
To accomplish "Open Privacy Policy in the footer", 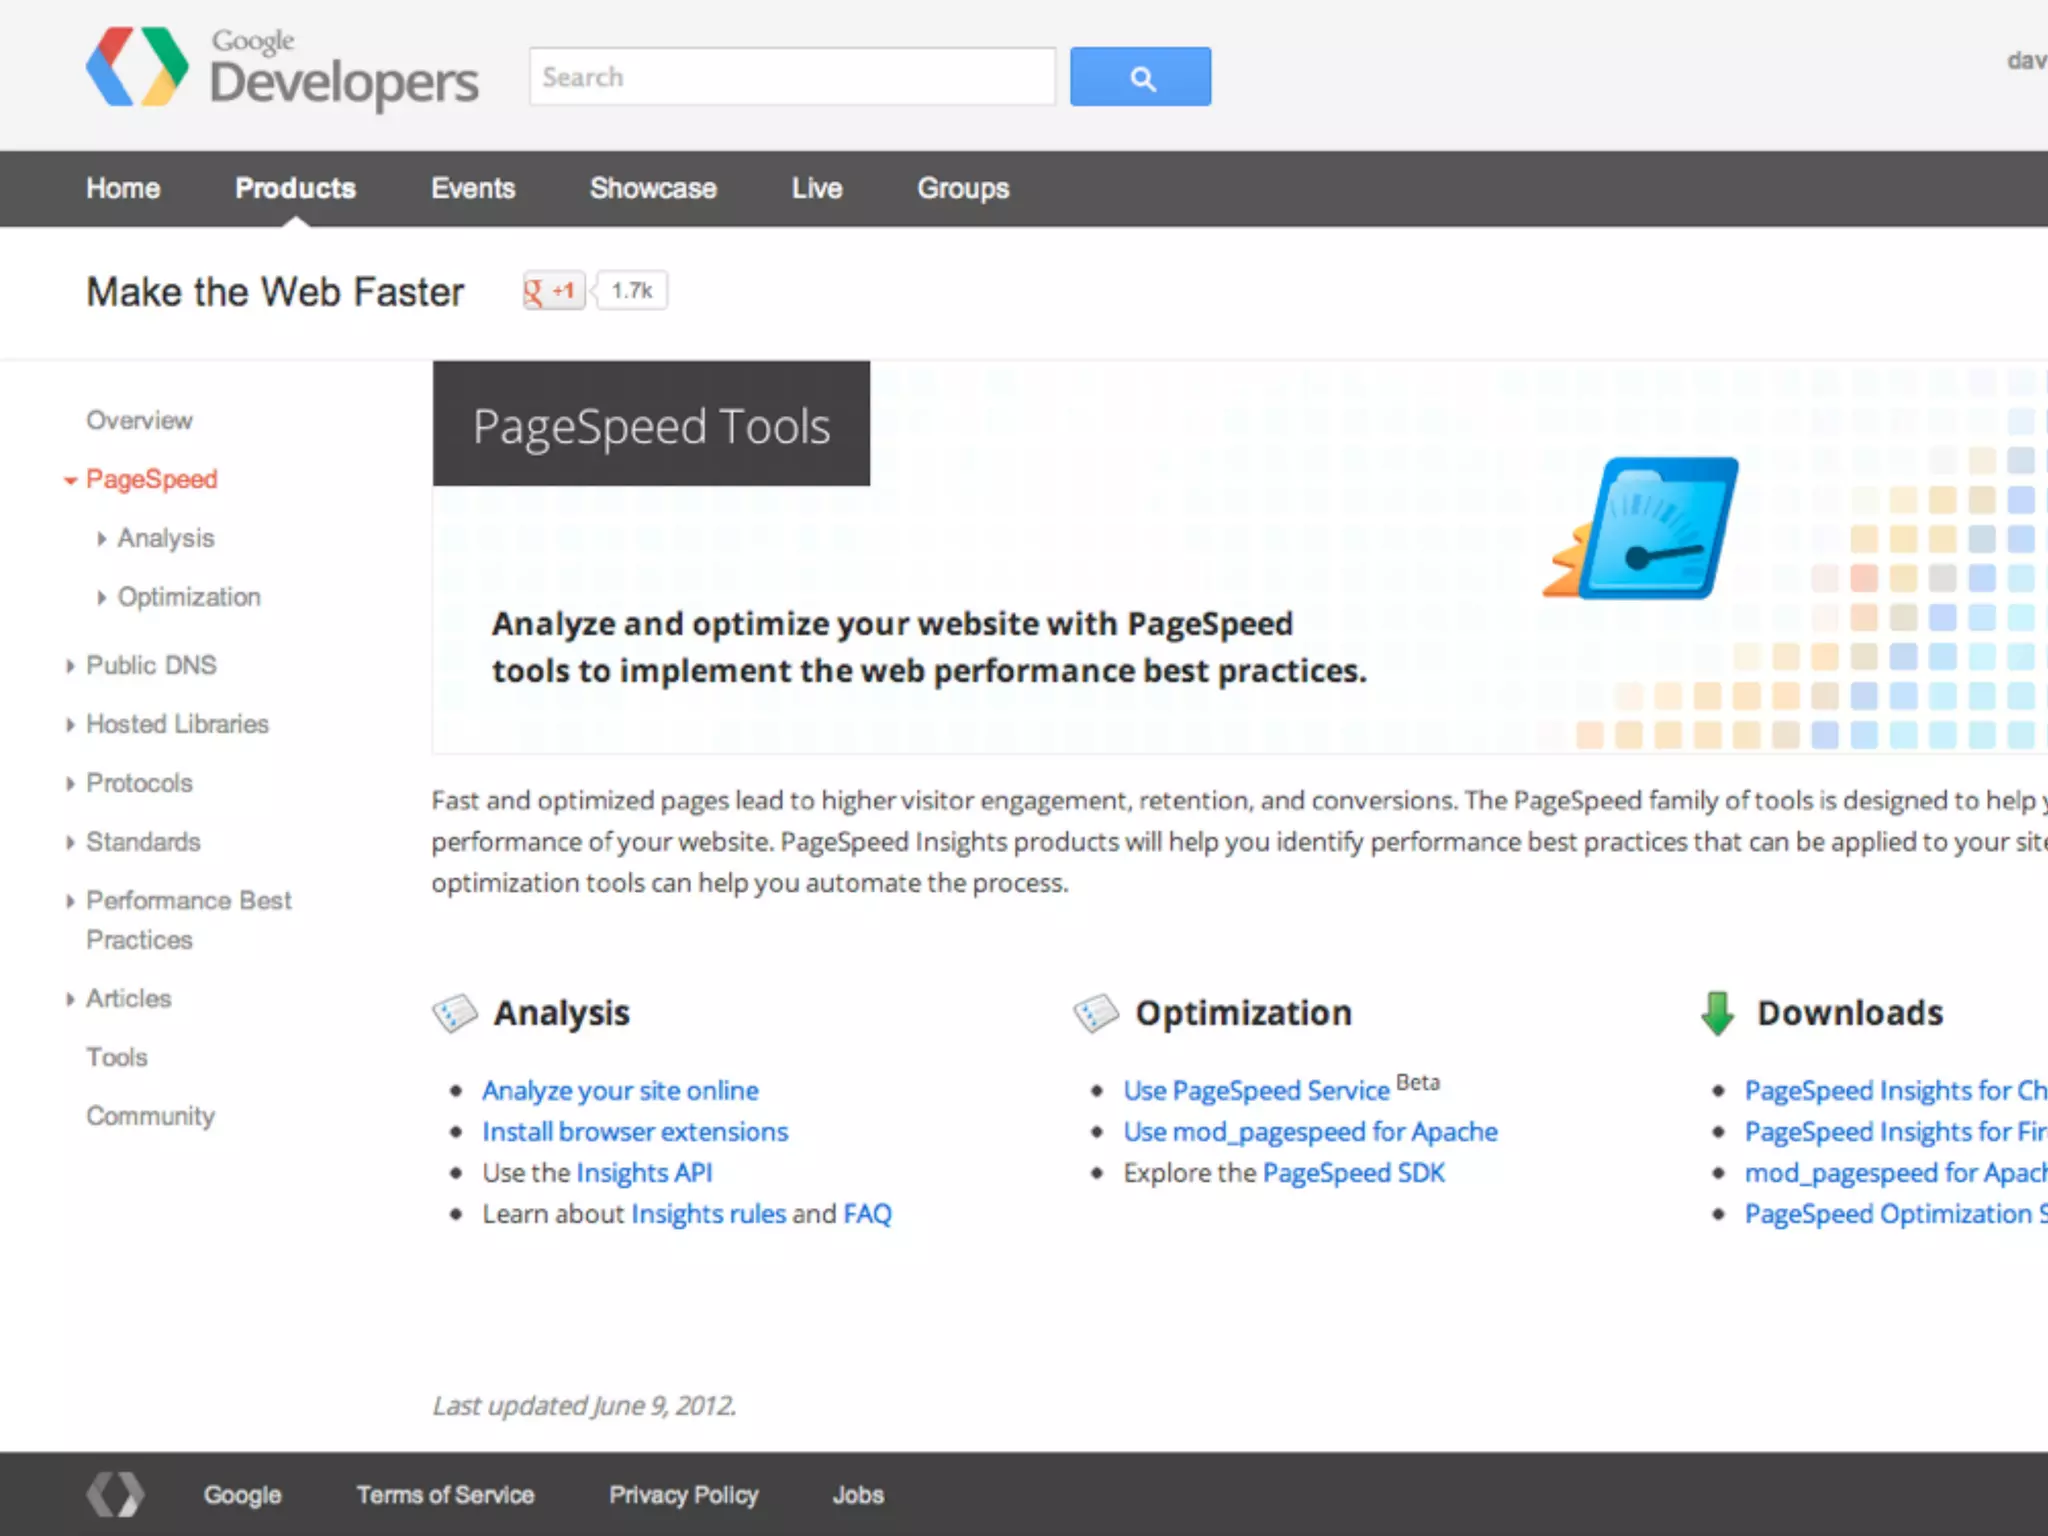I will [x=684, y=1495].
